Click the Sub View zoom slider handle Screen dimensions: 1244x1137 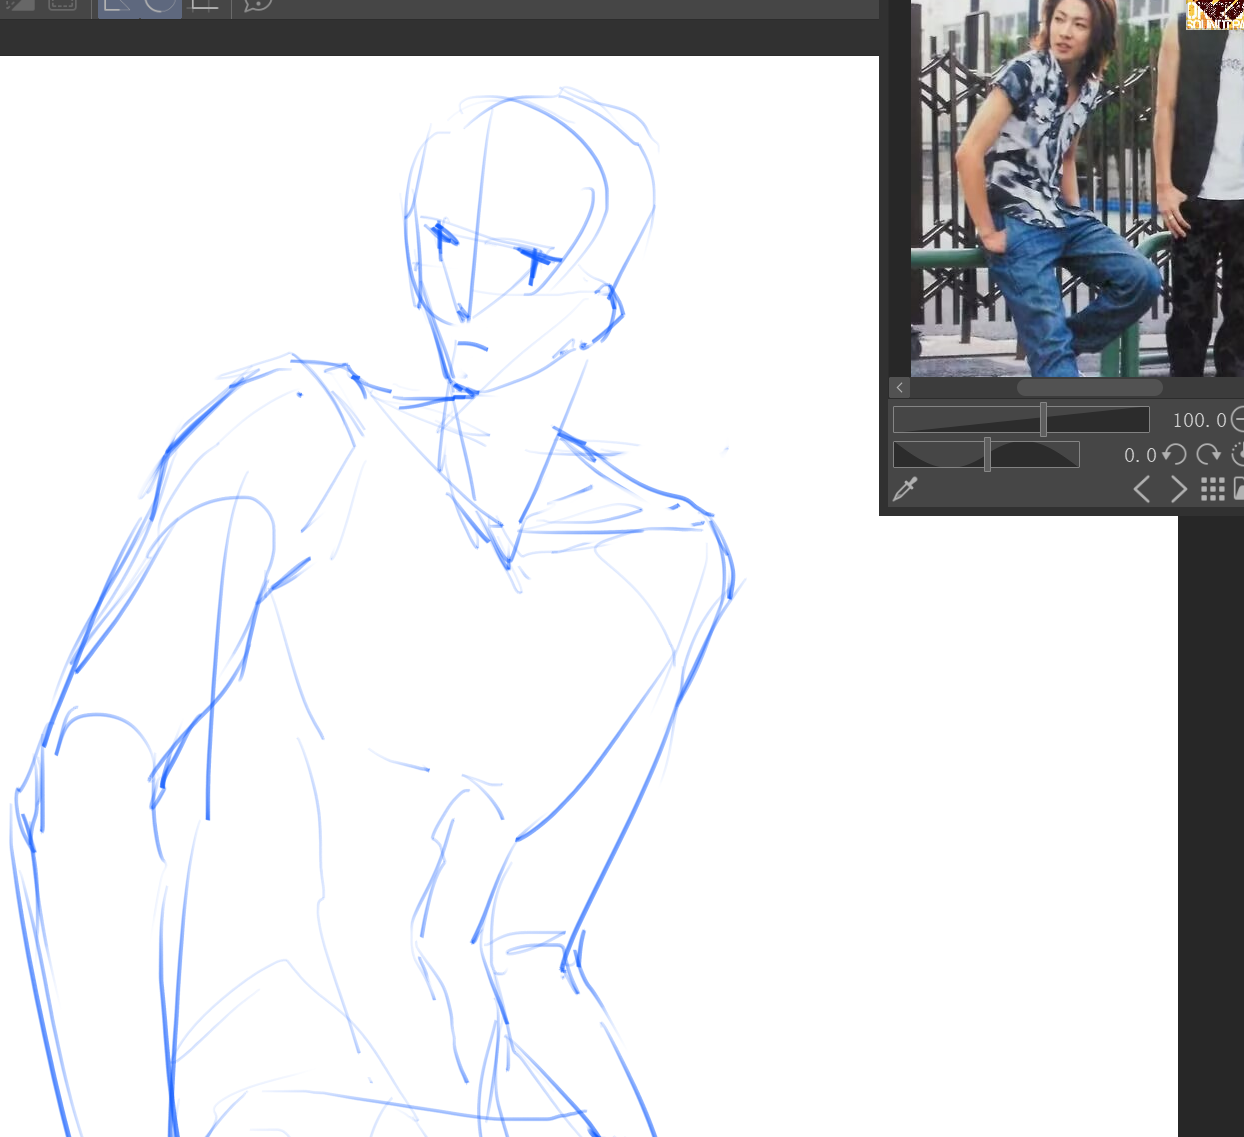(x=1043, y=419)
